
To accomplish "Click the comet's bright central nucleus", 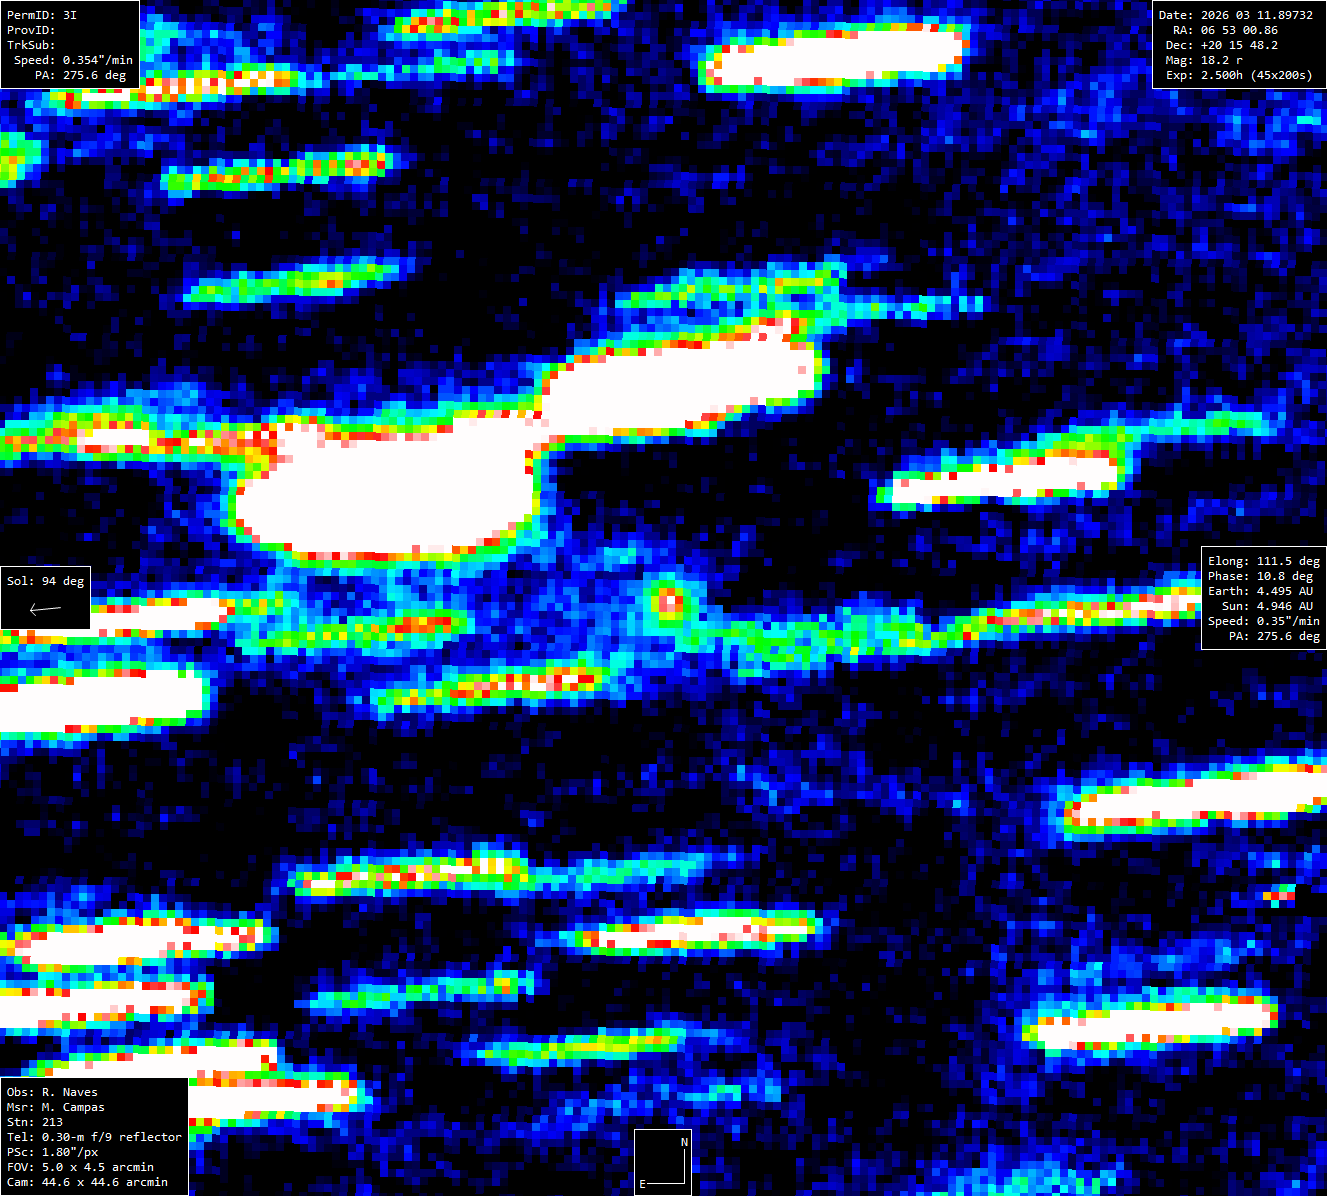I will coord(669,601).
